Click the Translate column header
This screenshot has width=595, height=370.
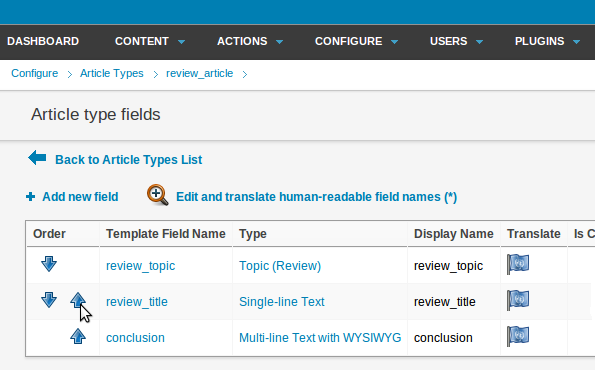pyautogui.click(x=534, y=234)
